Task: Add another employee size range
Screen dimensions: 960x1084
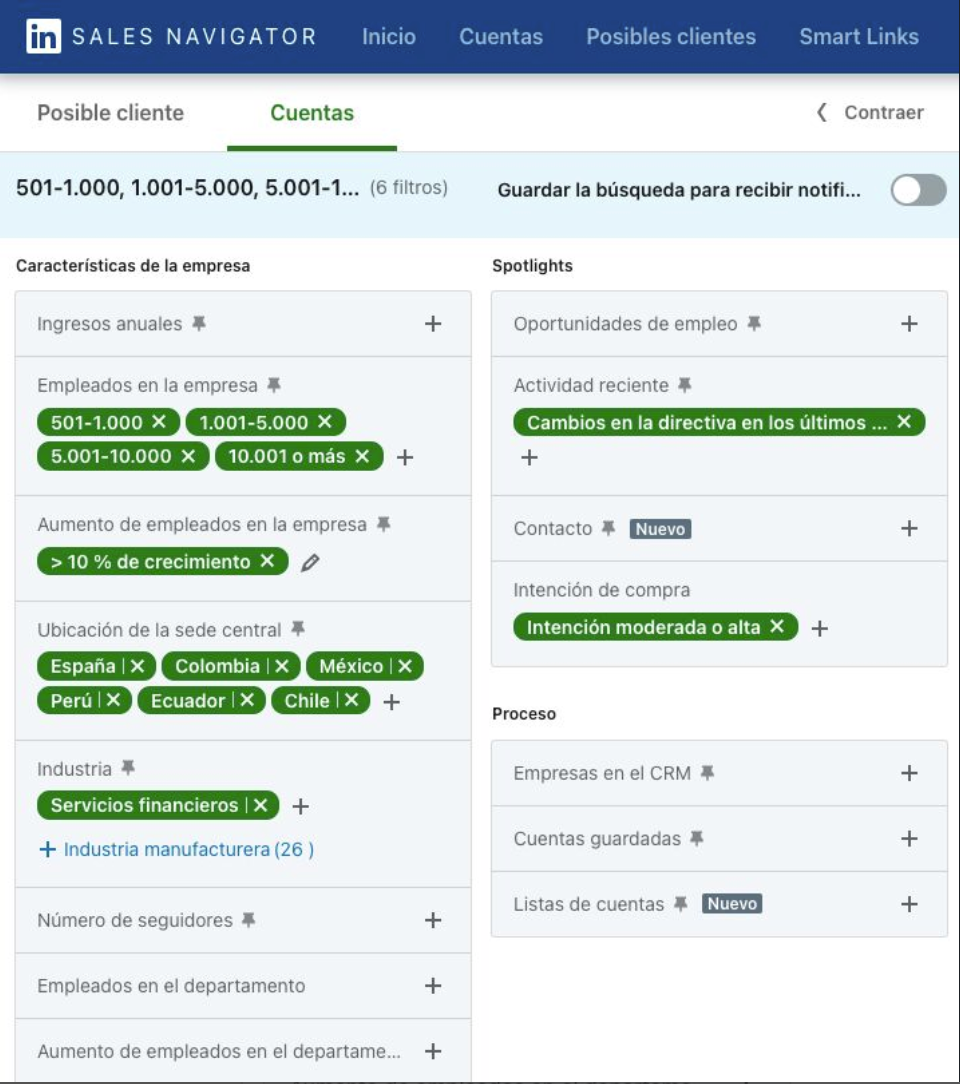Action: [x=405, y=457]
